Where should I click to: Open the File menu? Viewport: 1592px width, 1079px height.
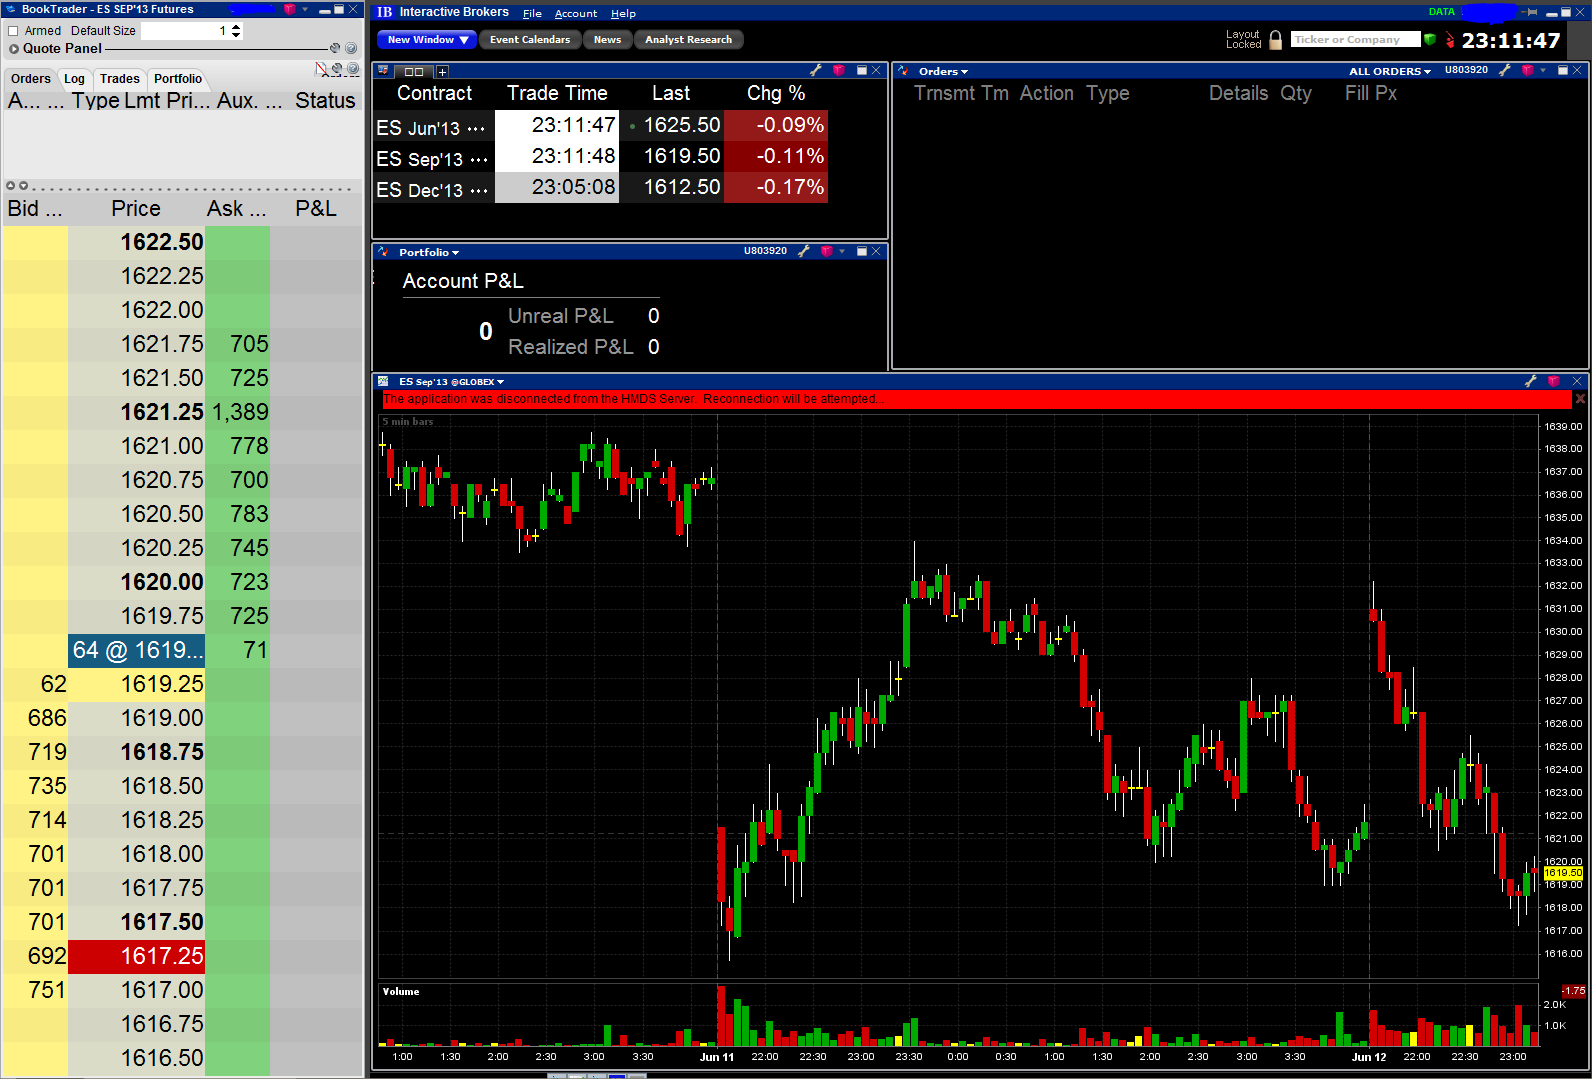coord(532,13)
